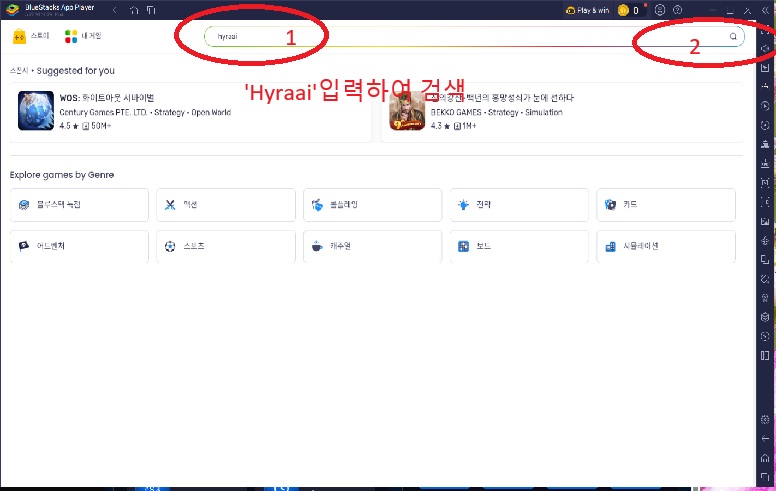776x491 pixels.
Task: Open the 전략 (Strategy) genre
Action: point(519,204)
